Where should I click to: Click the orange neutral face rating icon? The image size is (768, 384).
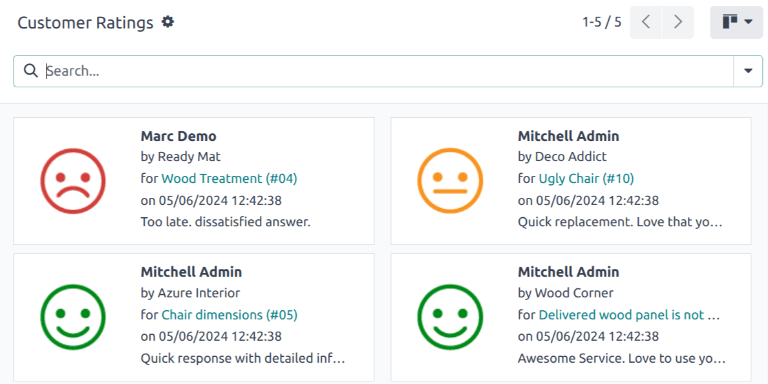450,181
